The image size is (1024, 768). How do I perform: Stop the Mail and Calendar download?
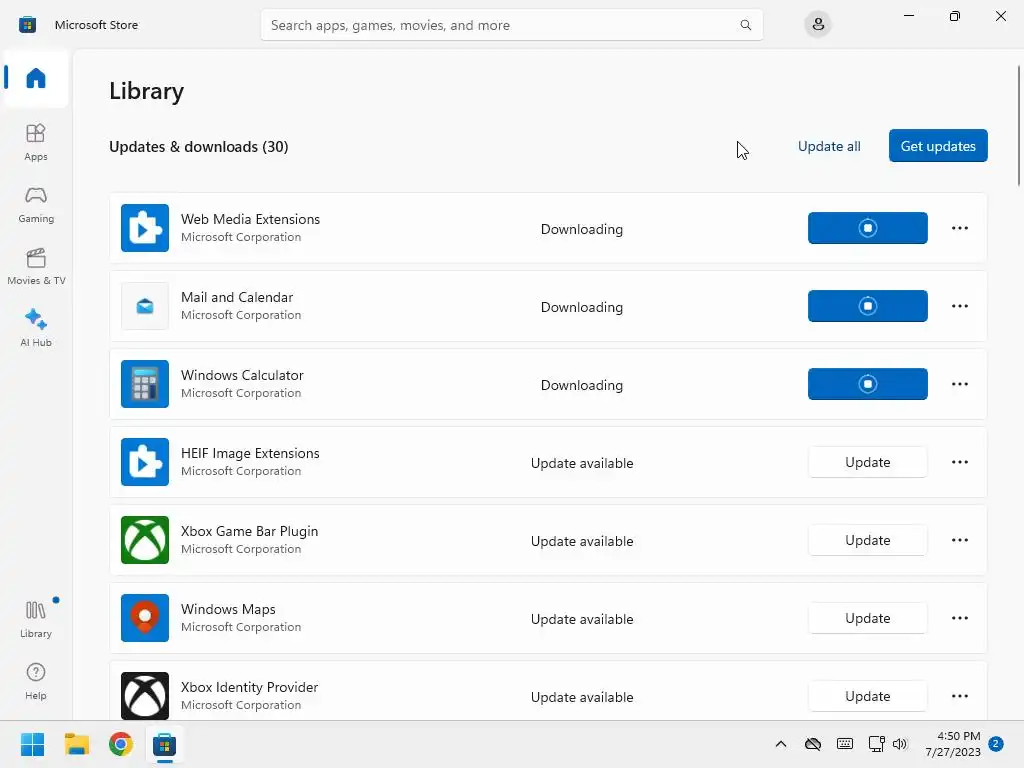[867, 306]
